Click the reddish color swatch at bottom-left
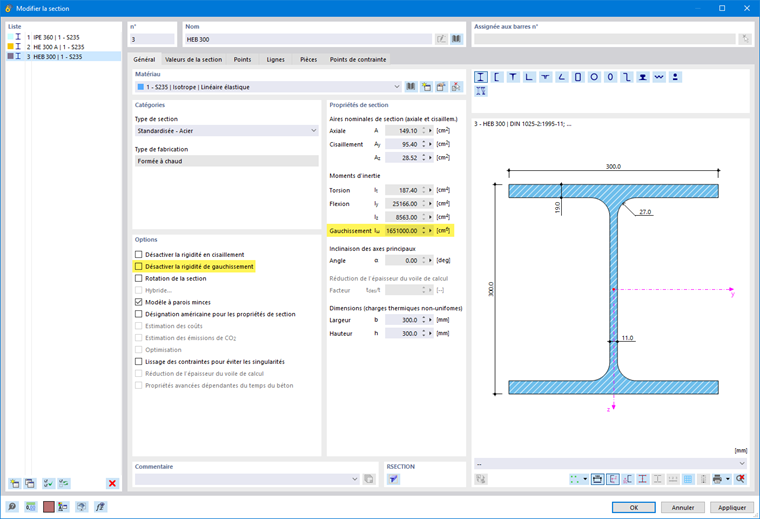This screenshot has width=760, height=519. click(48, 507)
